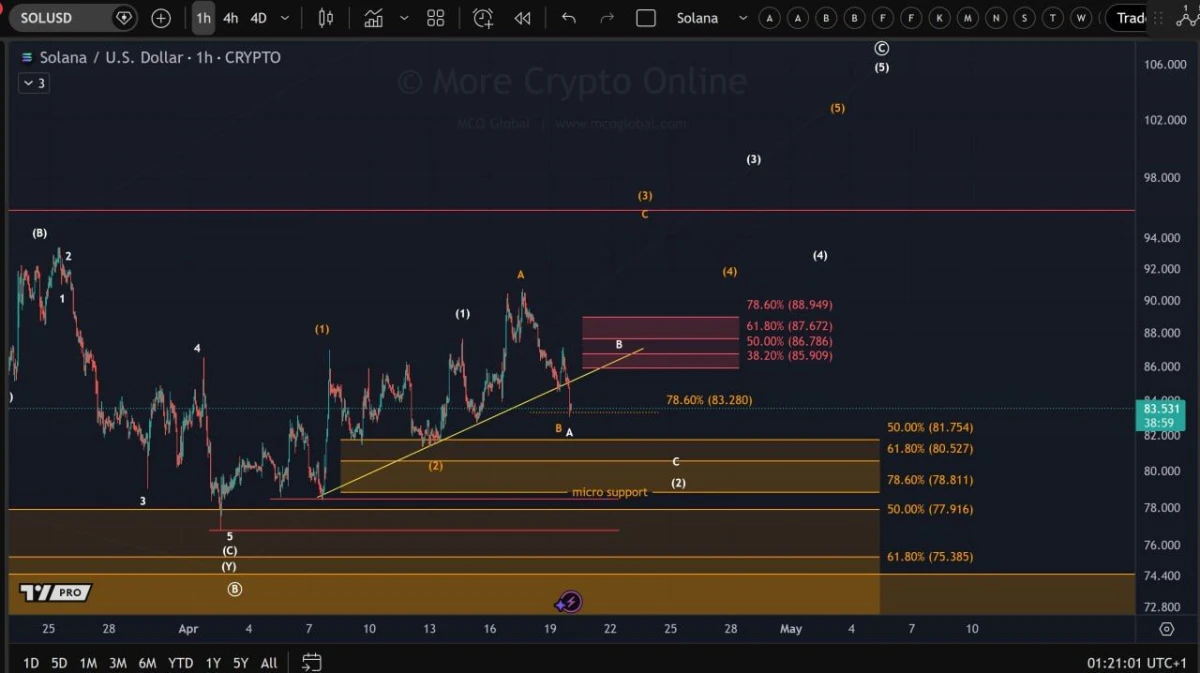Set the range to YTD
The width and height of the screenshot is (1200, 673).
coord(181,662)
